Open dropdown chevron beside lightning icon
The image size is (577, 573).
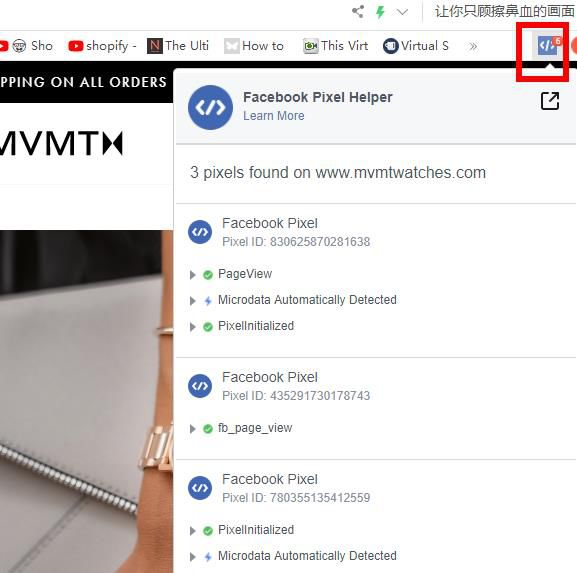[x=403, y=12]
